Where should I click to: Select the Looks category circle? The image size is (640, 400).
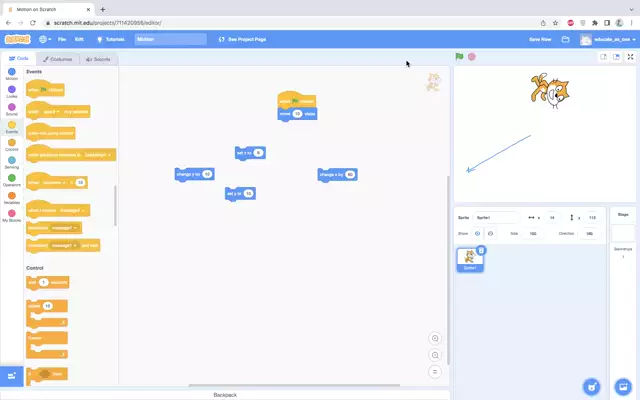pos(12,89)
